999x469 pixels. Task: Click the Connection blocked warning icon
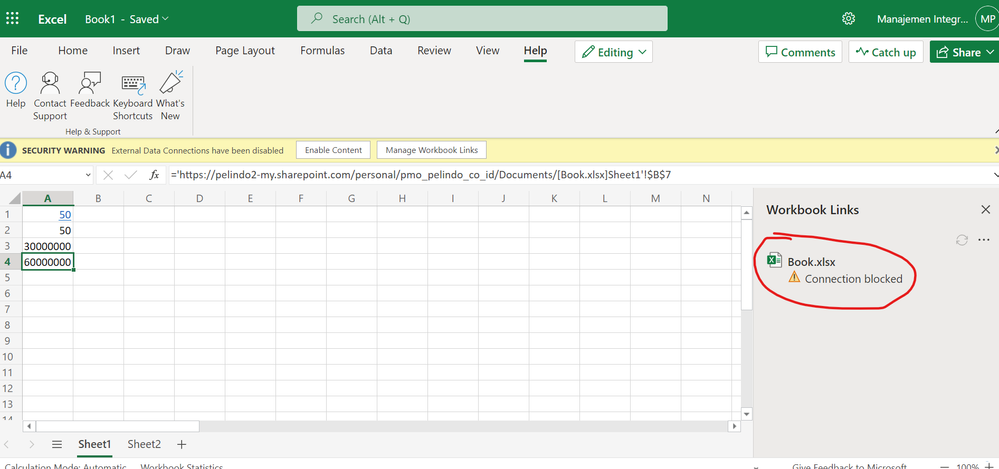tap(794, 277)
